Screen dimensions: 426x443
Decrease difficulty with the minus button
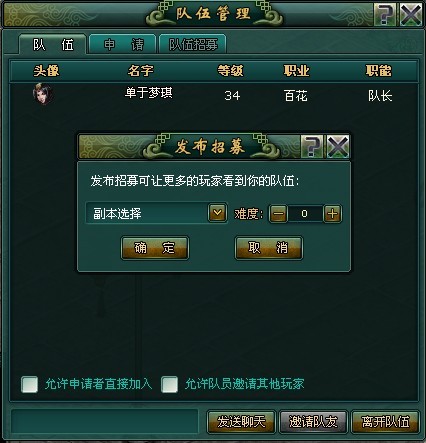coord(278,214)
